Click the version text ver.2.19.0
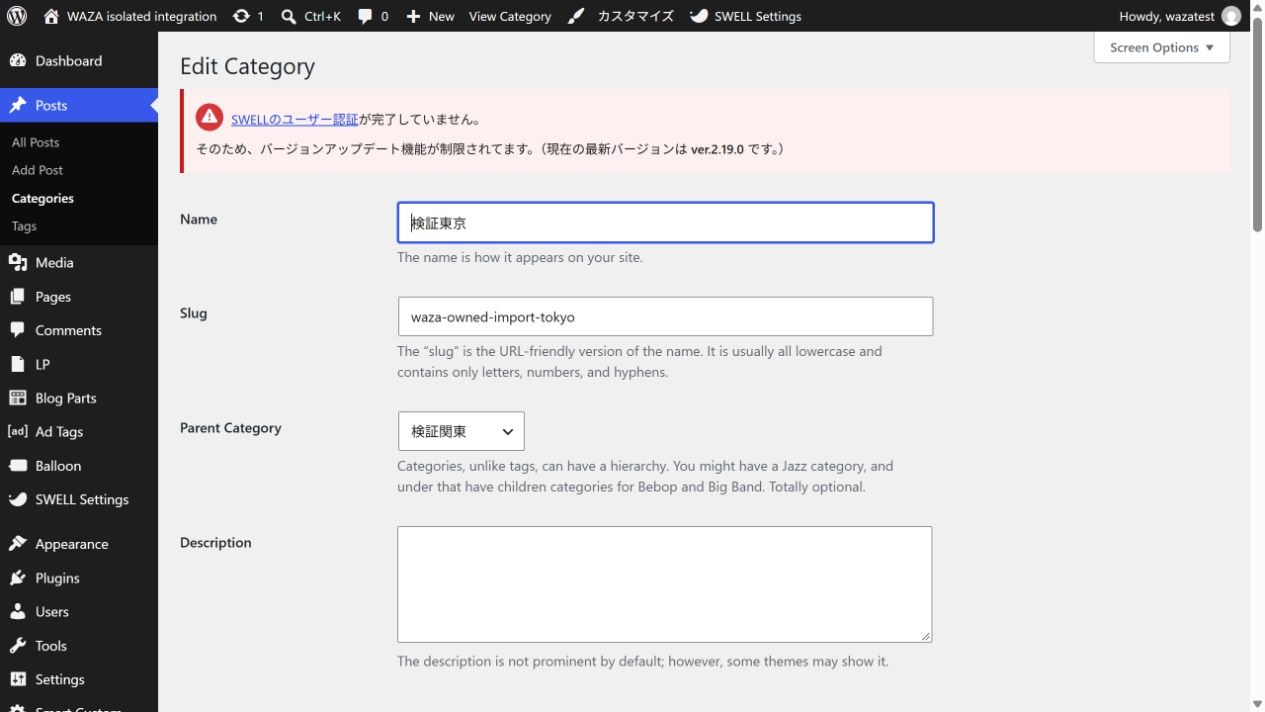1265x712 pixels. click(x=717, y=149)
